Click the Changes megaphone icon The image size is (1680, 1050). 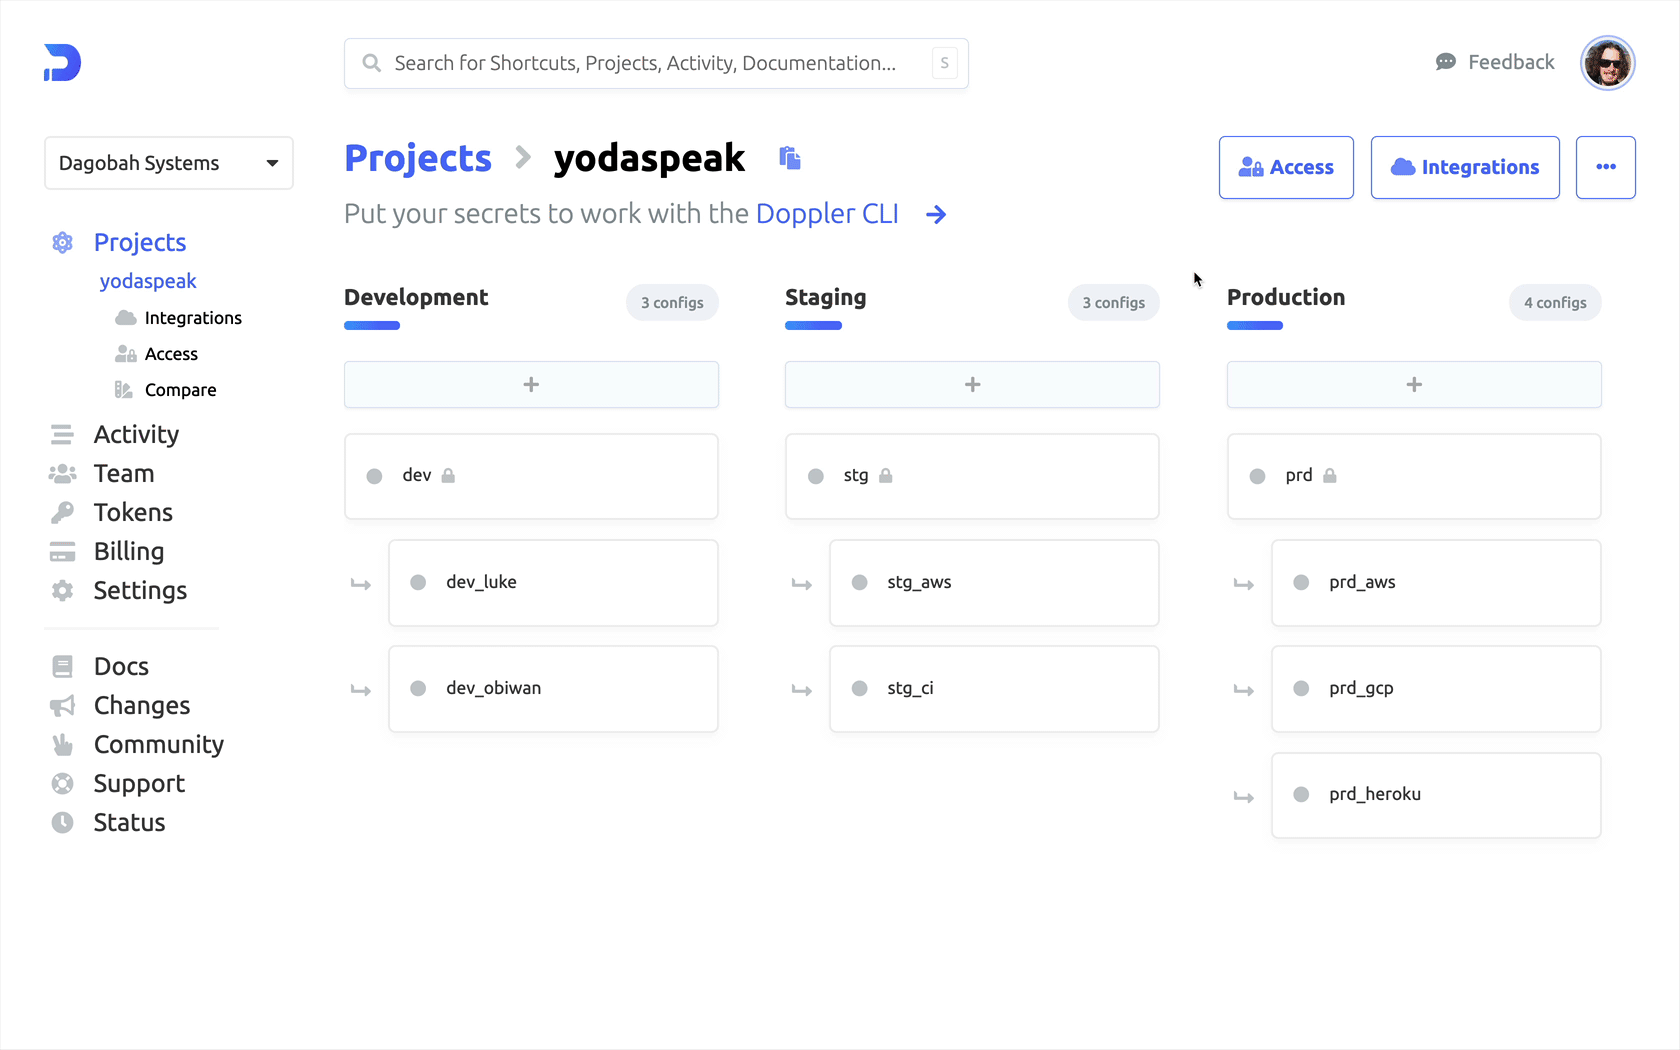pos(62,705)
